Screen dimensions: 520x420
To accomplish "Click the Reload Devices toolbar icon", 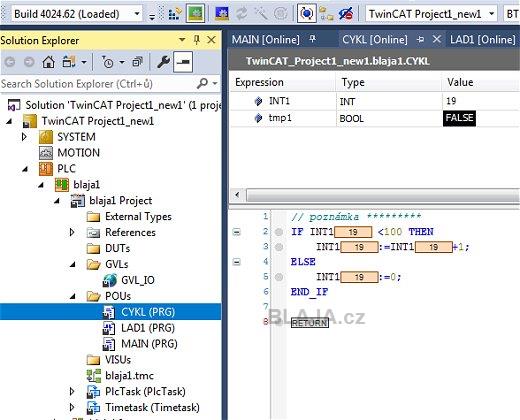I will click(241, 14).
